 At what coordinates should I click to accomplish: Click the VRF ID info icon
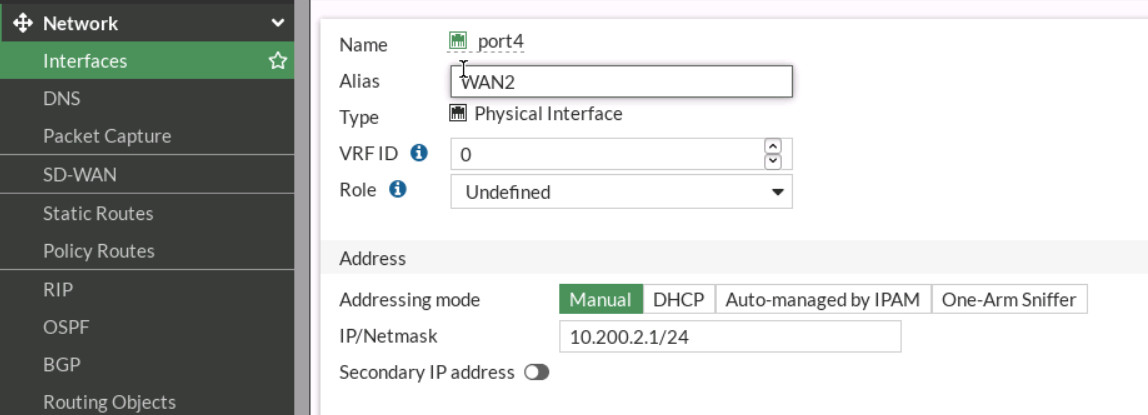[x=419, y=153]
